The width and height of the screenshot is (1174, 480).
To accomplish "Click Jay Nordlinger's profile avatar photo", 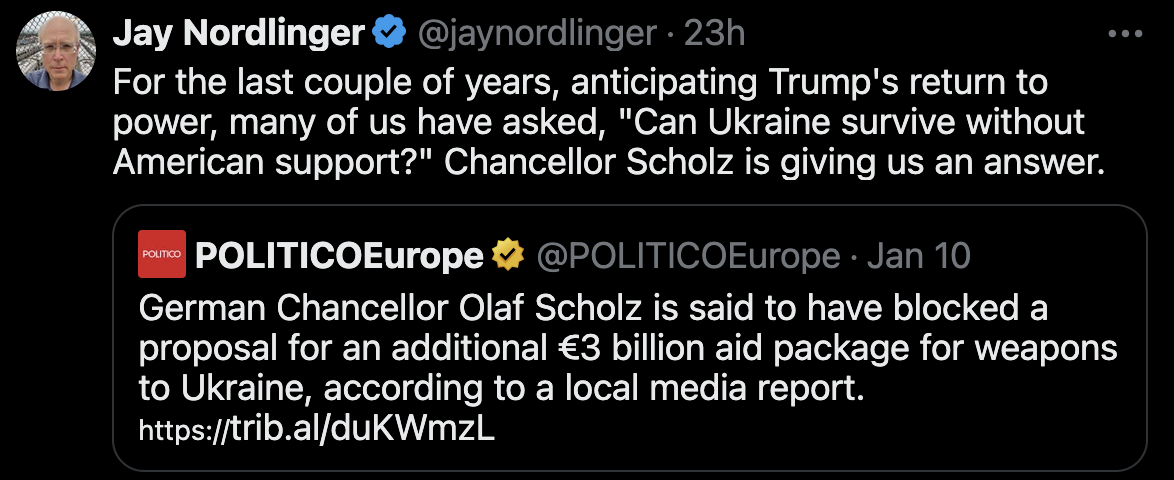I will [x=55, y=51].
